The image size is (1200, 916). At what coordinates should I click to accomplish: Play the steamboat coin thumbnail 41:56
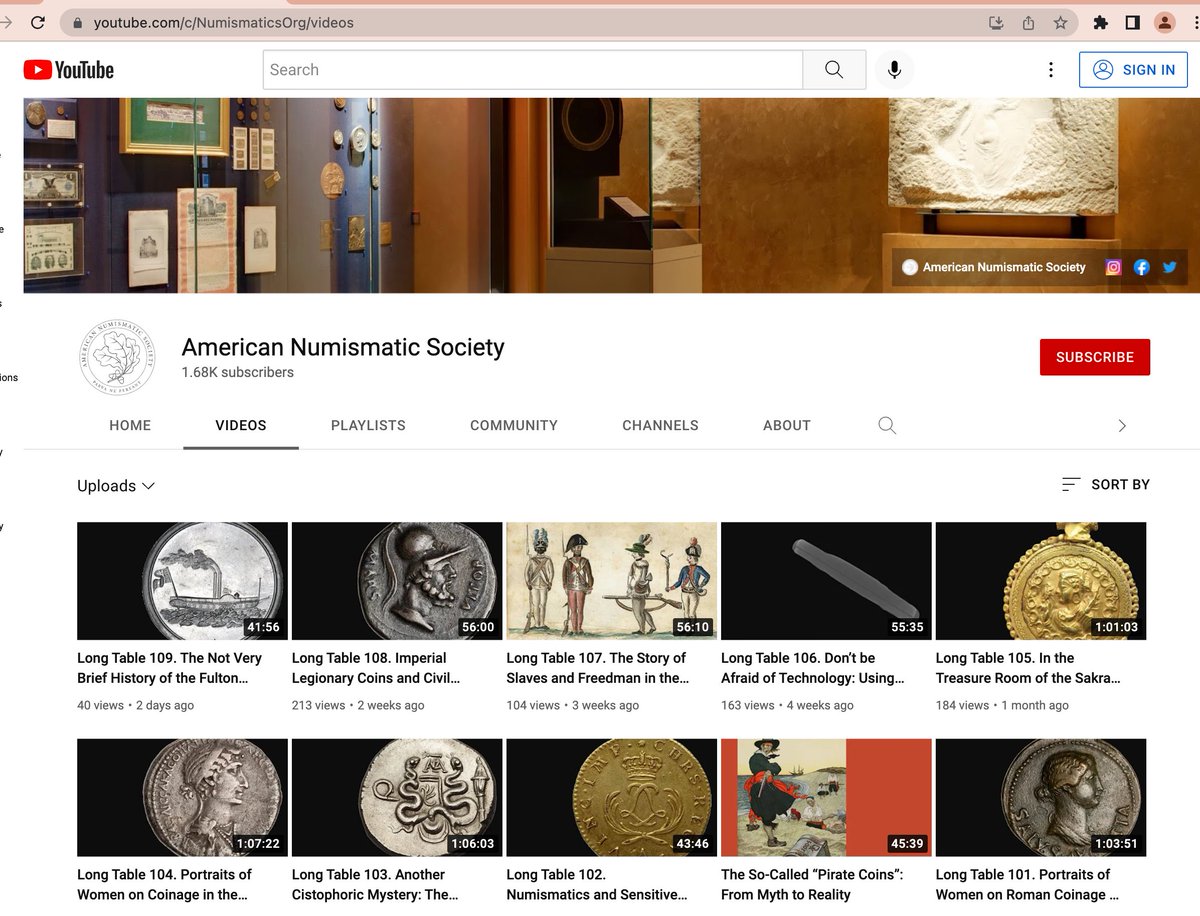[182, 581]
